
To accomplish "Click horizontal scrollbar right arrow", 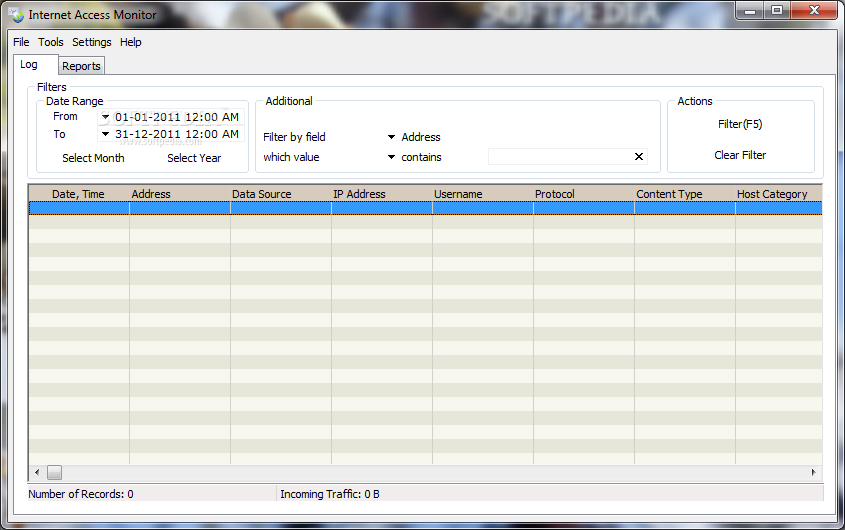I will tap(813, 472).
